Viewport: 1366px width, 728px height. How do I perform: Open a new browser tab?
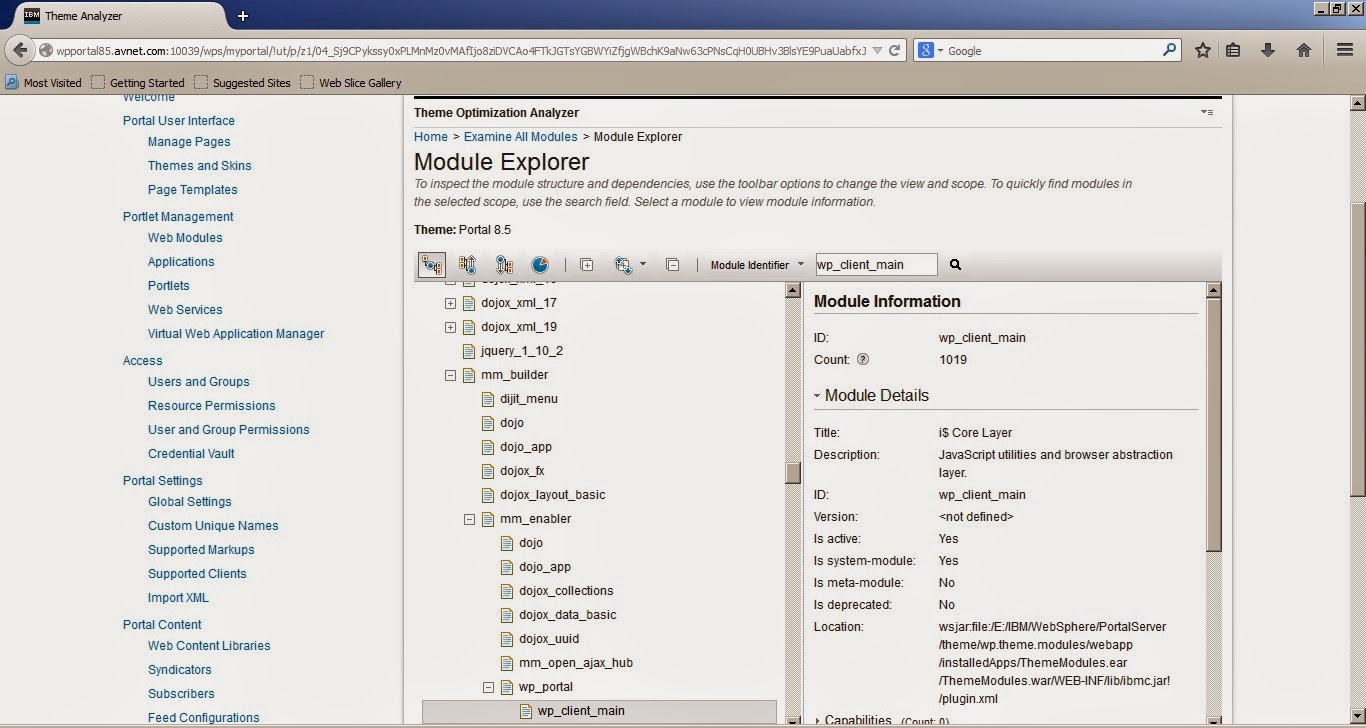[x=243, y=16]
